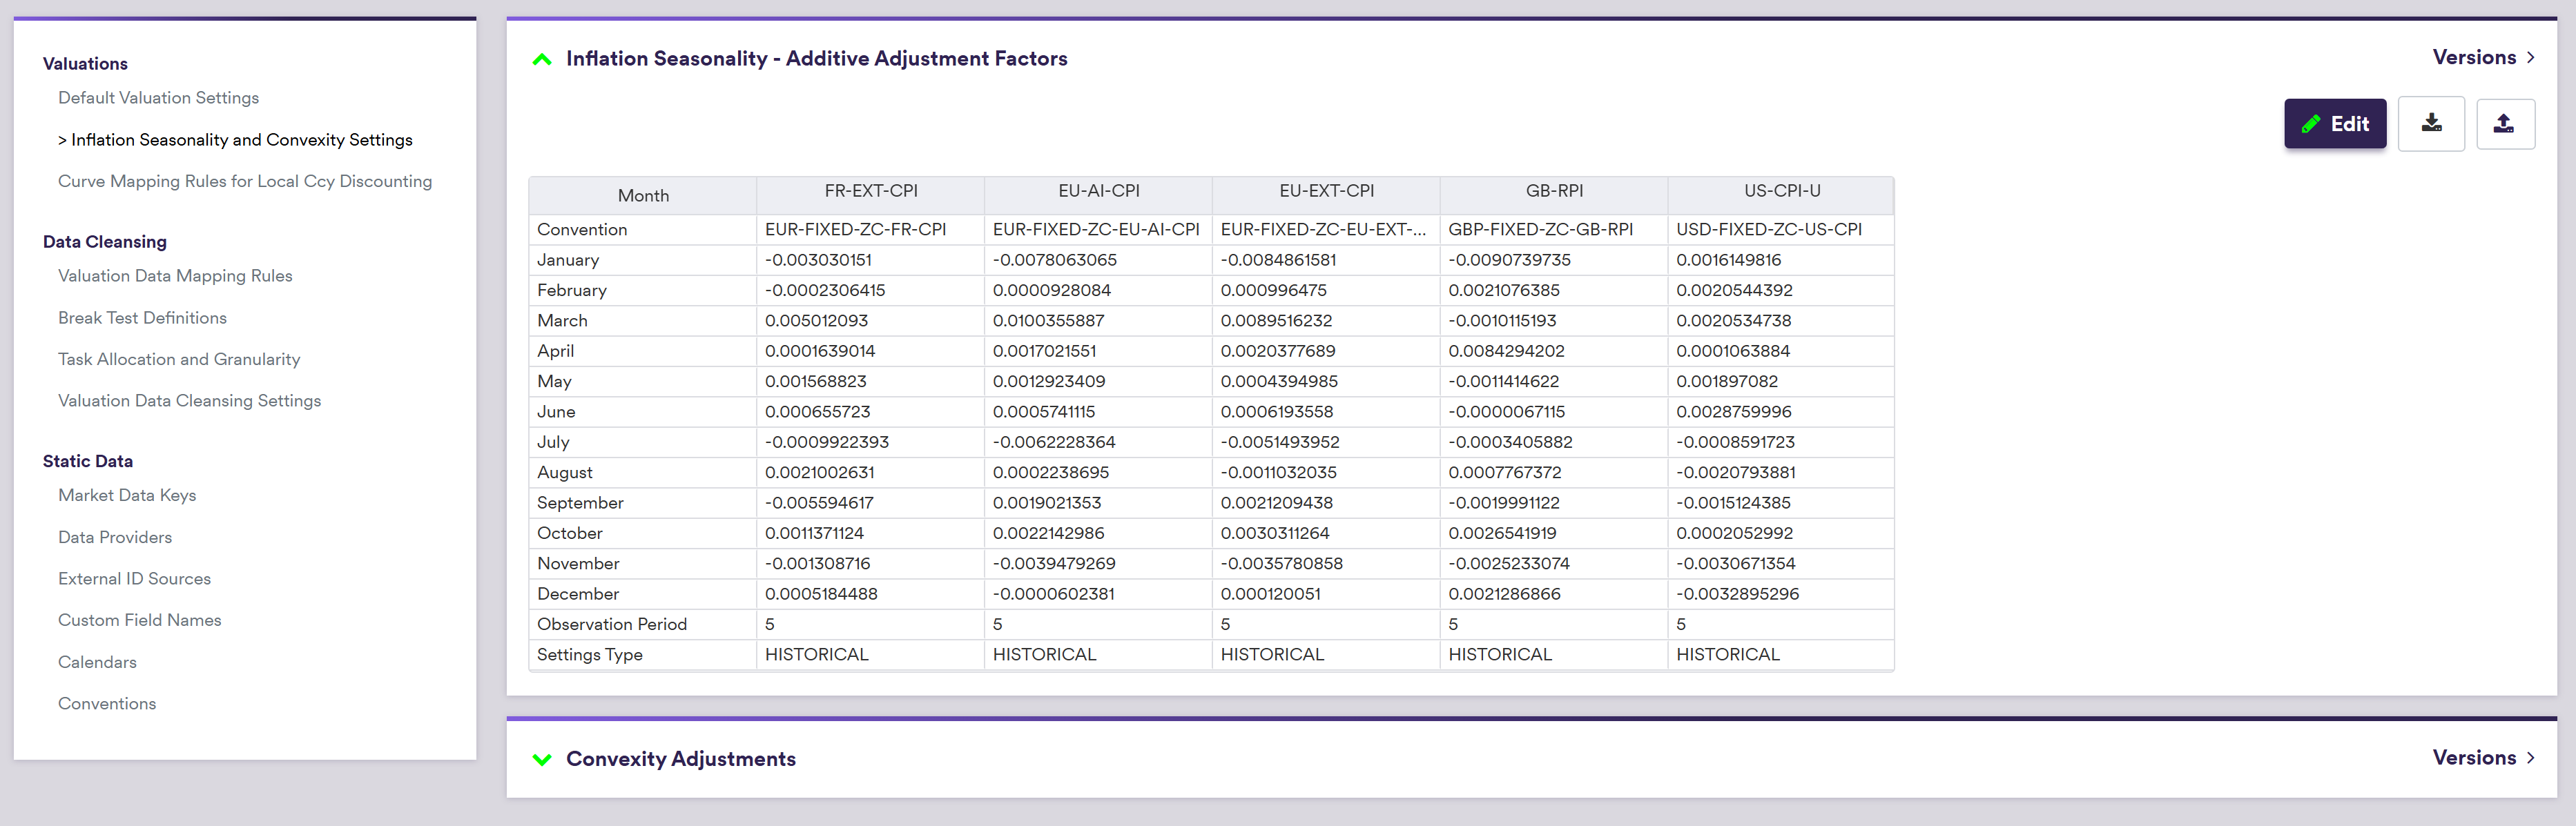
Task: Expand the Convexity Adjustments section
Action: coord(542,759)
